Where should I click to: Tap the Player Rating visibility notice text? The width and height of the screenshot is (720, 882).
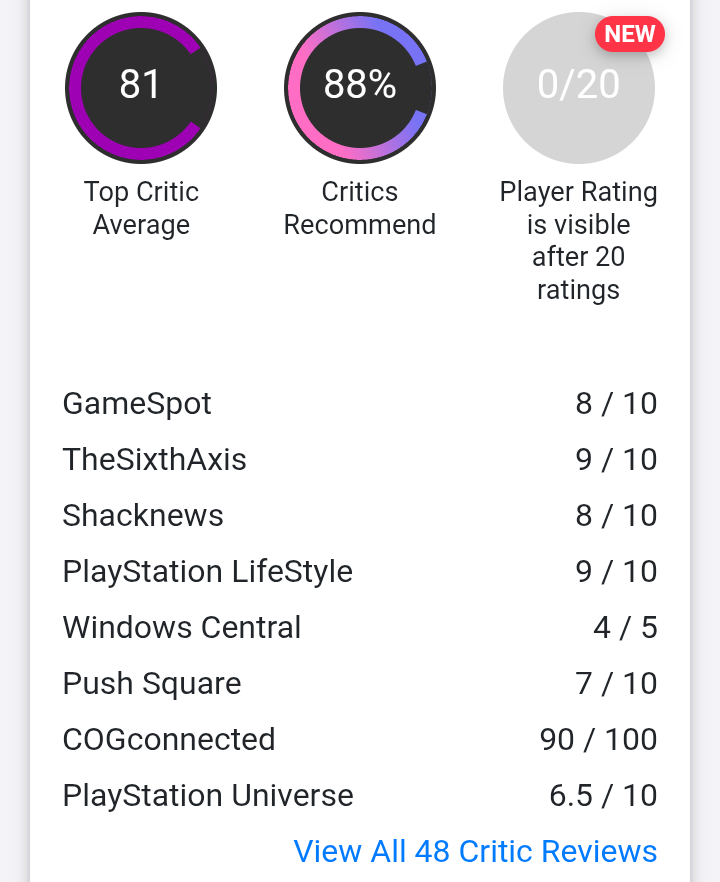pos(578,241)
